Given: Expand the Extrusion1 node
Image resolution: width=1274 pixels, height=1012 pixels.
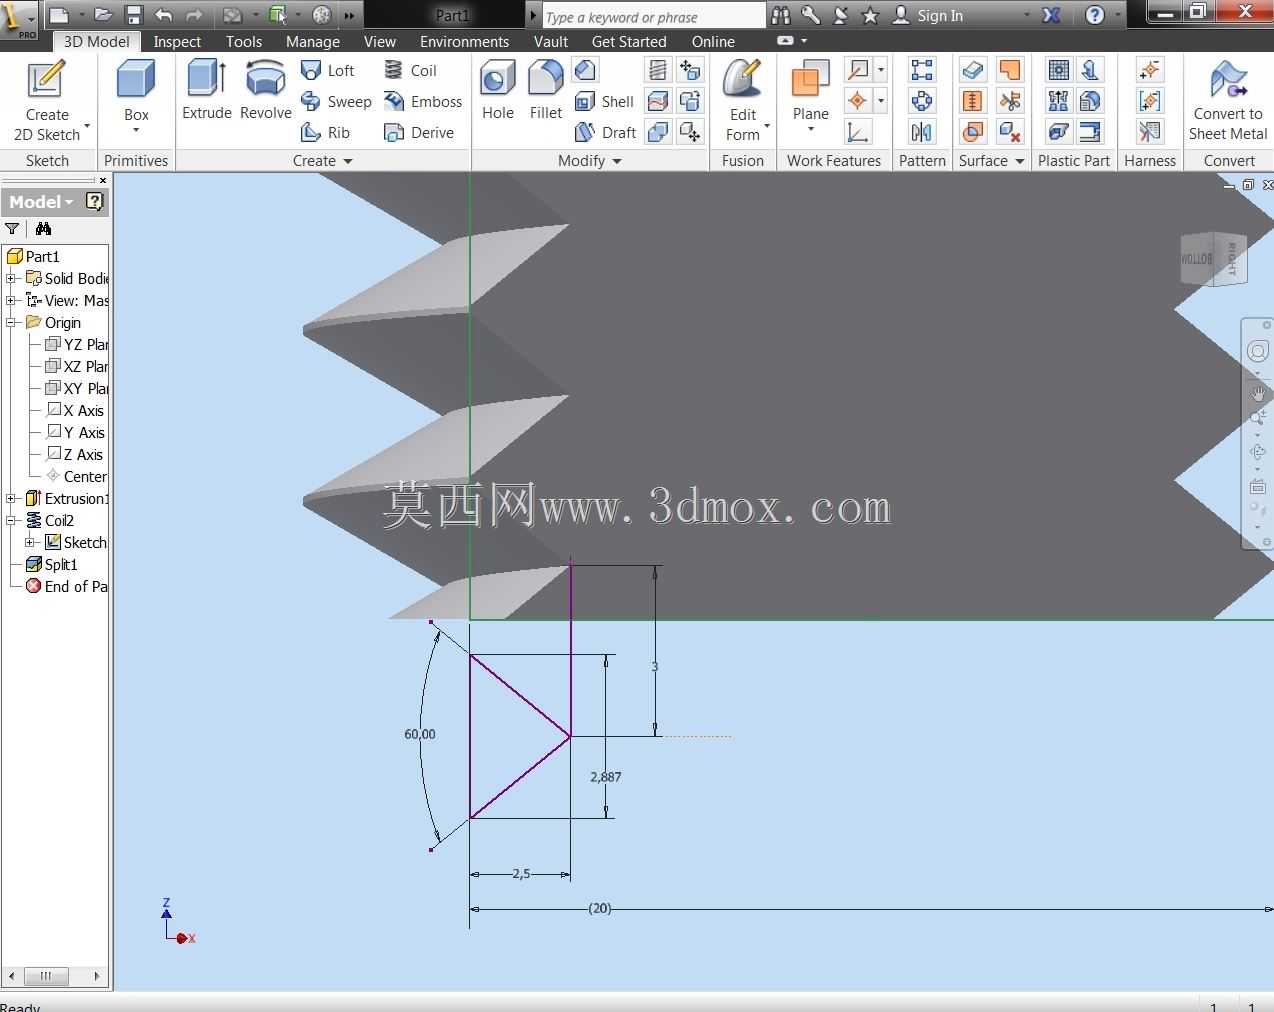Looking at the screenshot, I should pyautogui.click(x=10, y=498).
